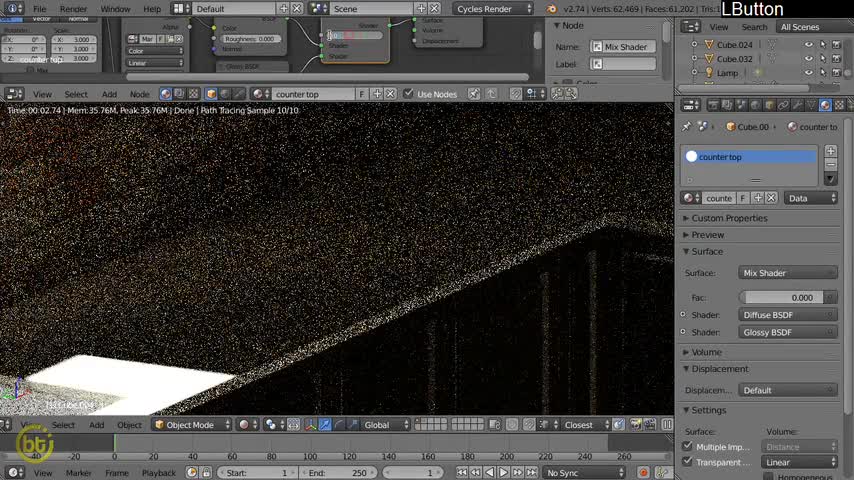Add a new material slot with plus
Viewport: 854px width, 480px height.
(x=830, y=150)
